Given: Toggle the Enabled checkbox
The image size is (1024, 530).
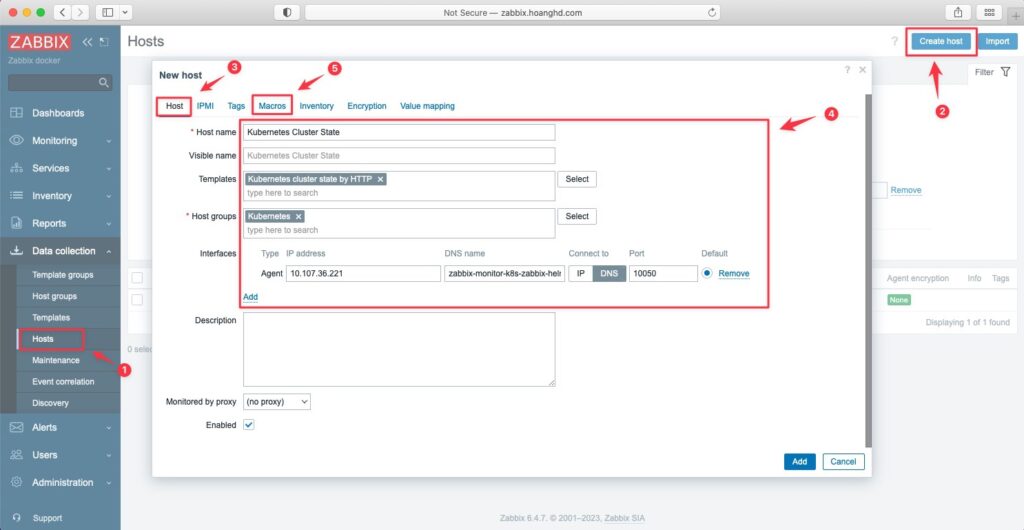Looking at the screenshot, I should 249,425.
